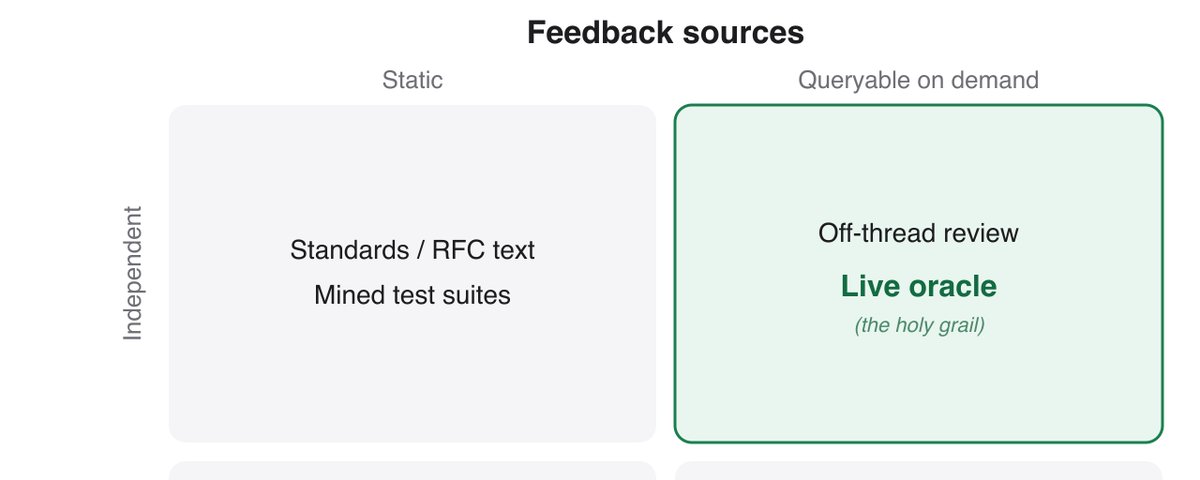Click the "Off-thread review" entry

click(x=918, y=233)
